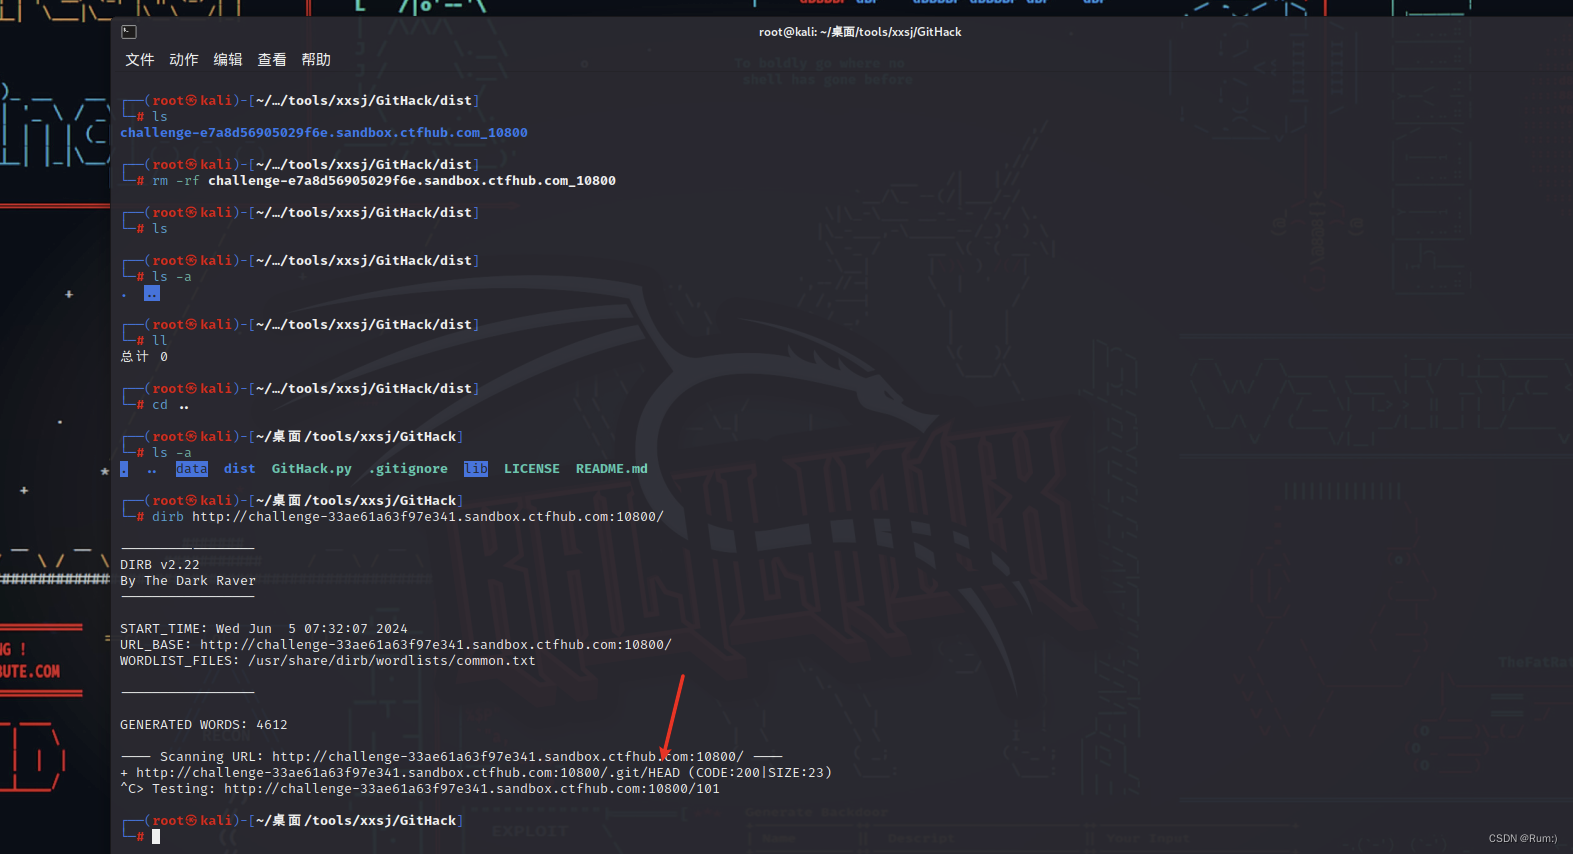Click the .gitignore file name

(408, 469)
